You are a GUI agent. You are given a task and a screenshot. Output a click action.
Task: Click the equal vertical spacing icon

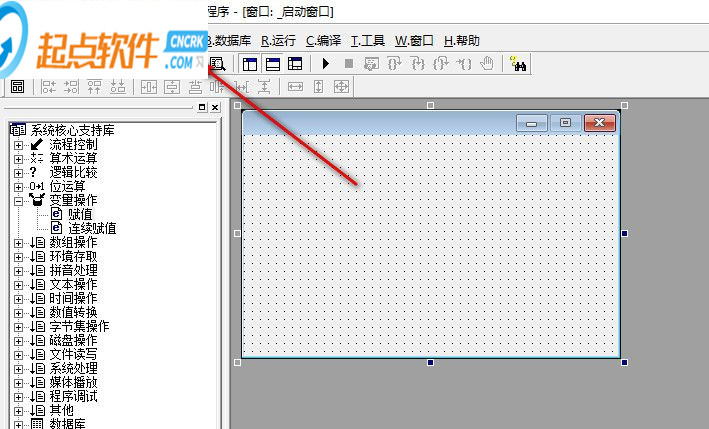click(x=264, y=86)
